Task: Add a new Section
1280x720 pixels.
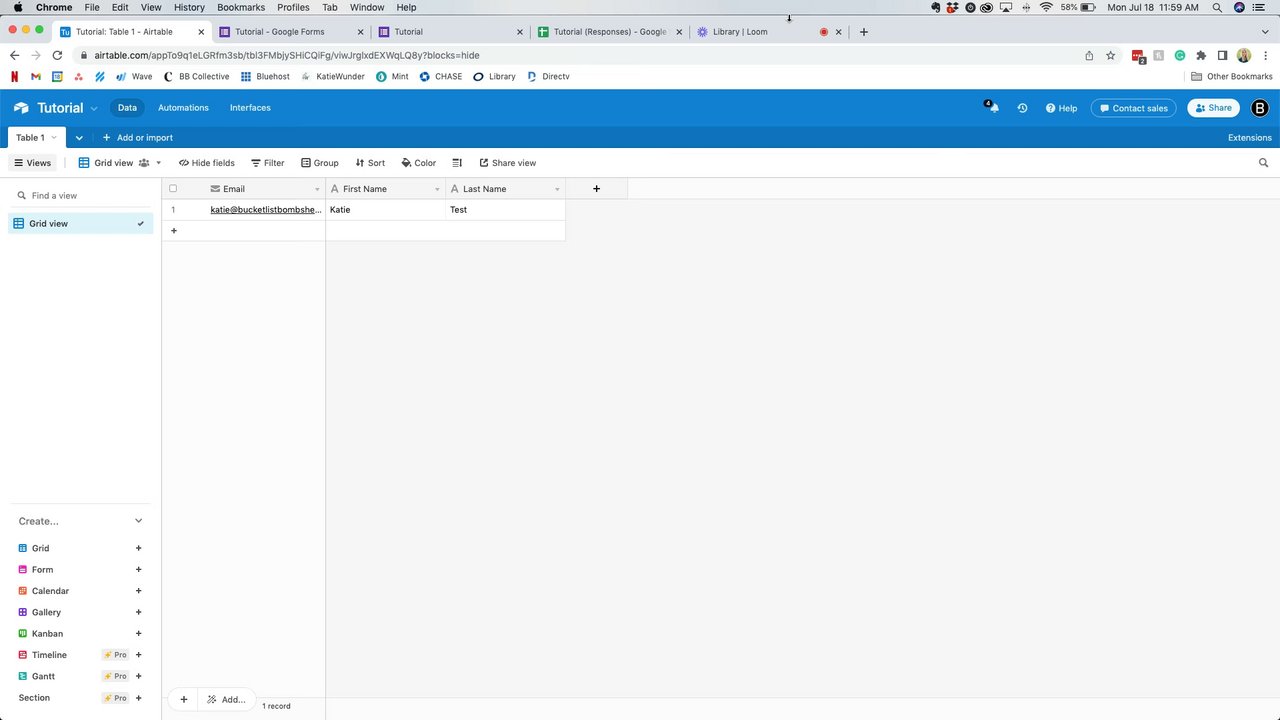Action: tap(139, 698)
